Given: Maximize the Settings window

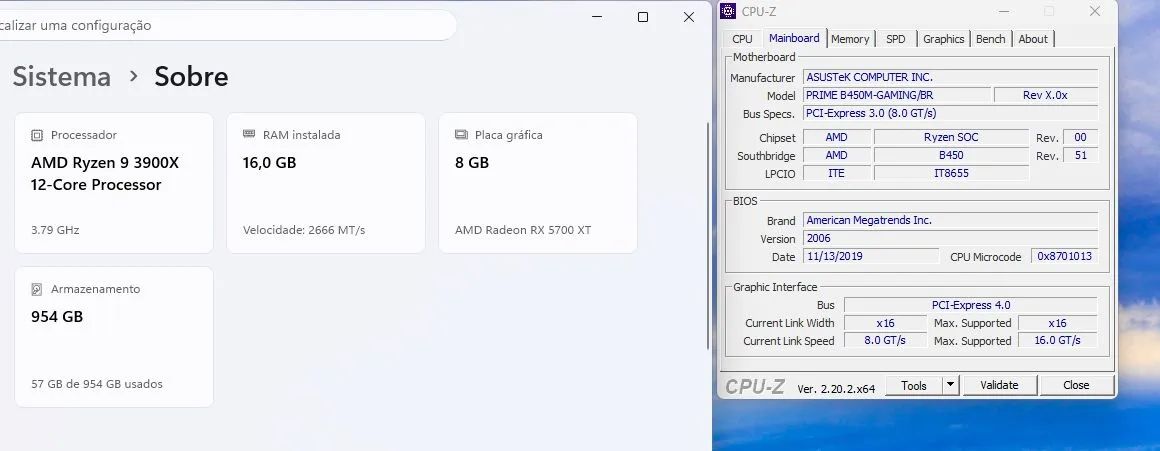Looking at the screenshot, I should coord(643,17).
